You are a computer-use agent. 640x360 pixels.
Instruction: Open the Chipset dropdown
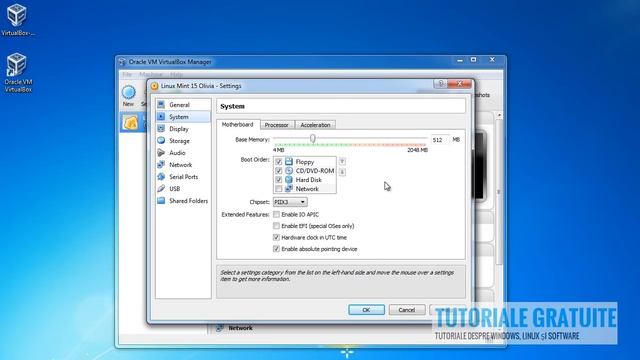point(290,202)
